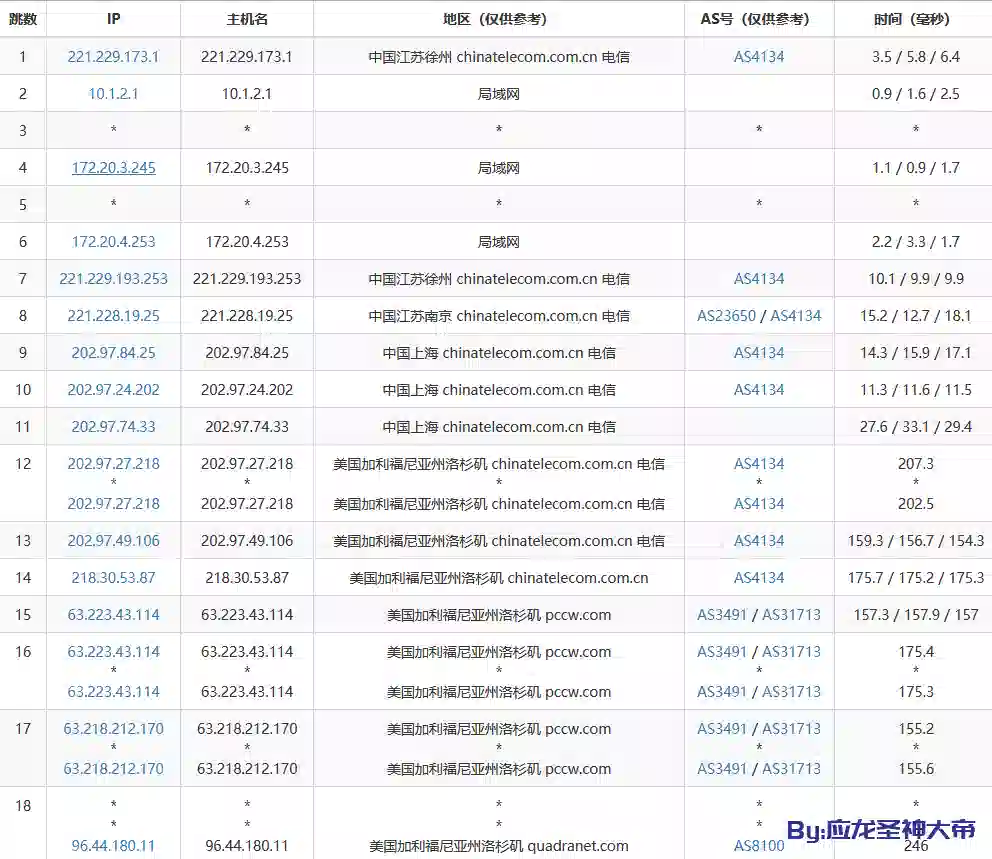Click the time value 175.4 in hop 16
The width and height of the screenshot is (992, 859).
[915, 652]
